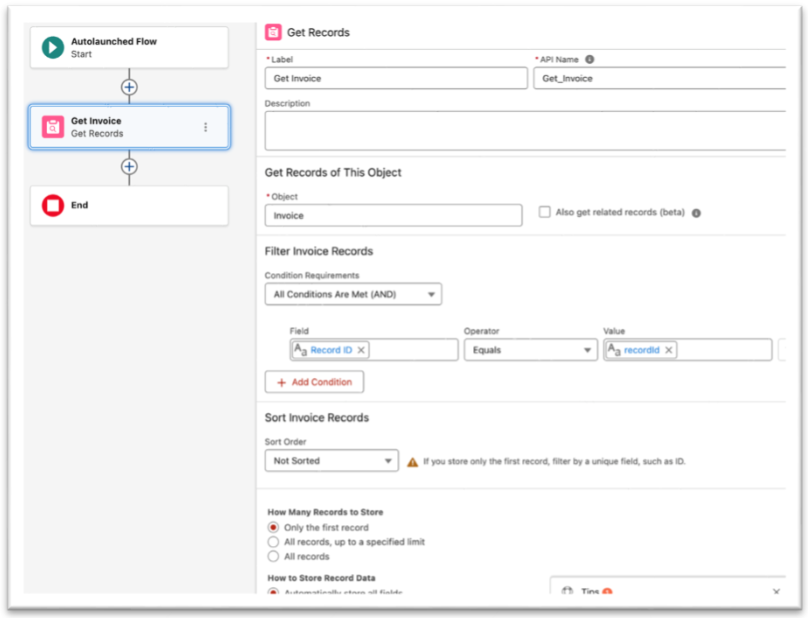Viewport: 808px width, 618px height.
Task: Add element between Get Invoice and End
Action: click(129, 166)
